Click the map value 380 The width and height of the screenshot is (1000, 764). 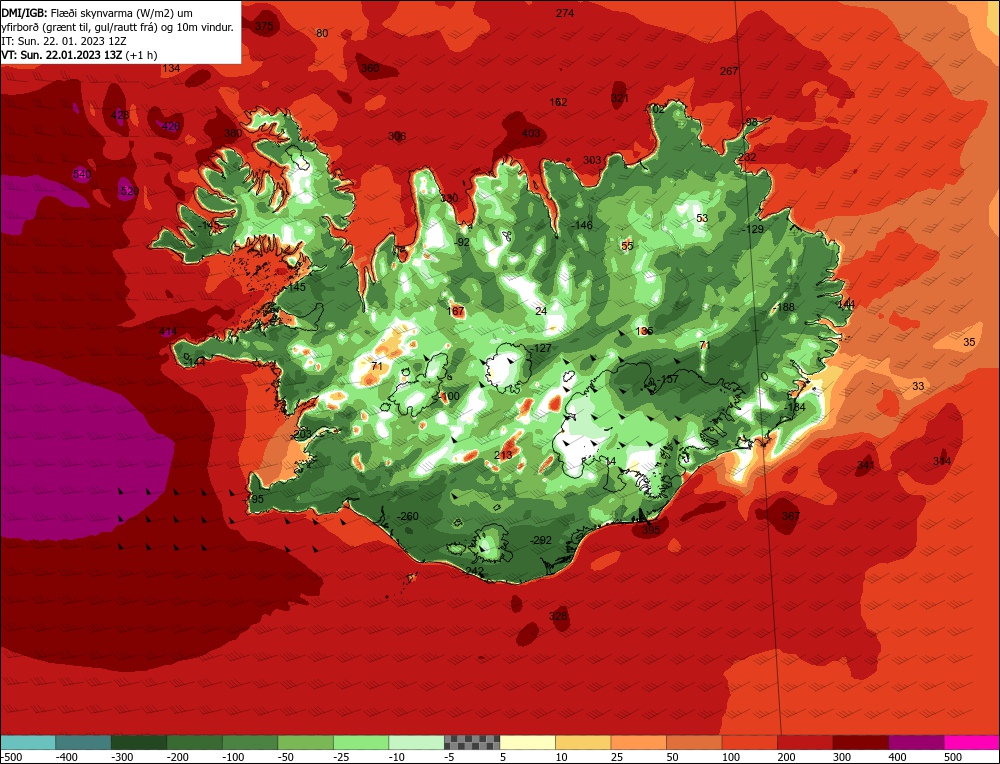233,133
